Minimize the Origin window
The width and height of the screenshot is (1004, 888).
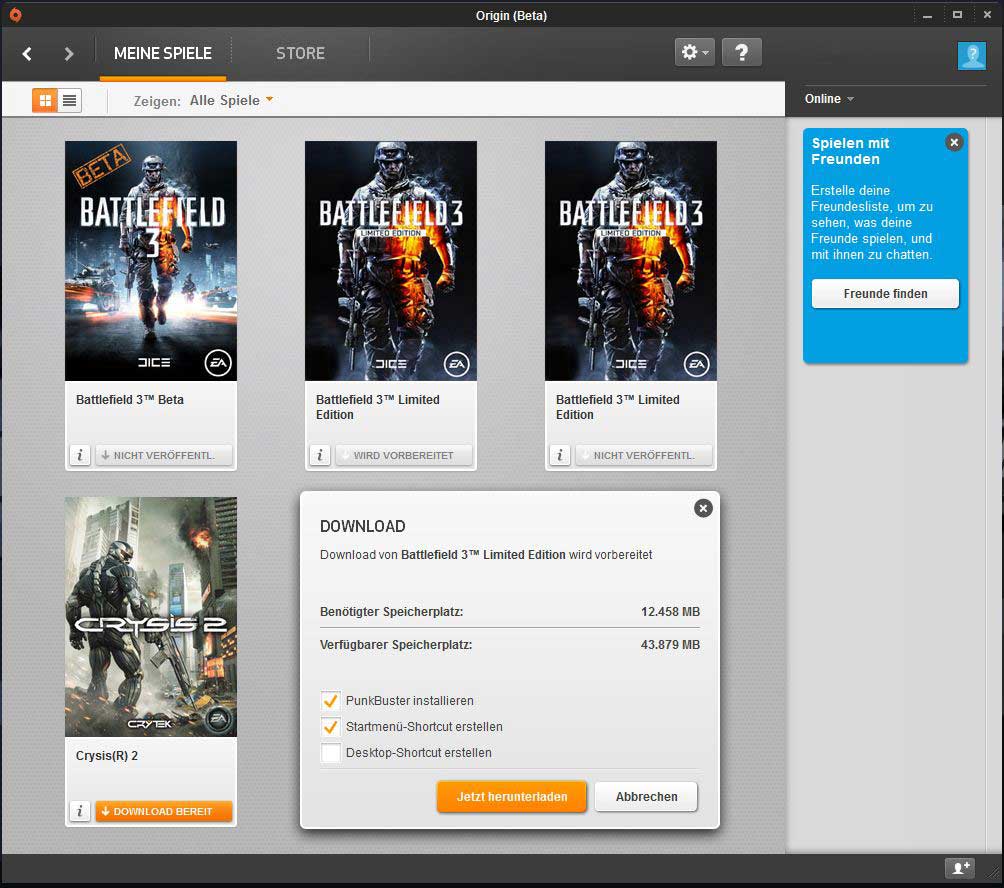[x=927, y=15]
